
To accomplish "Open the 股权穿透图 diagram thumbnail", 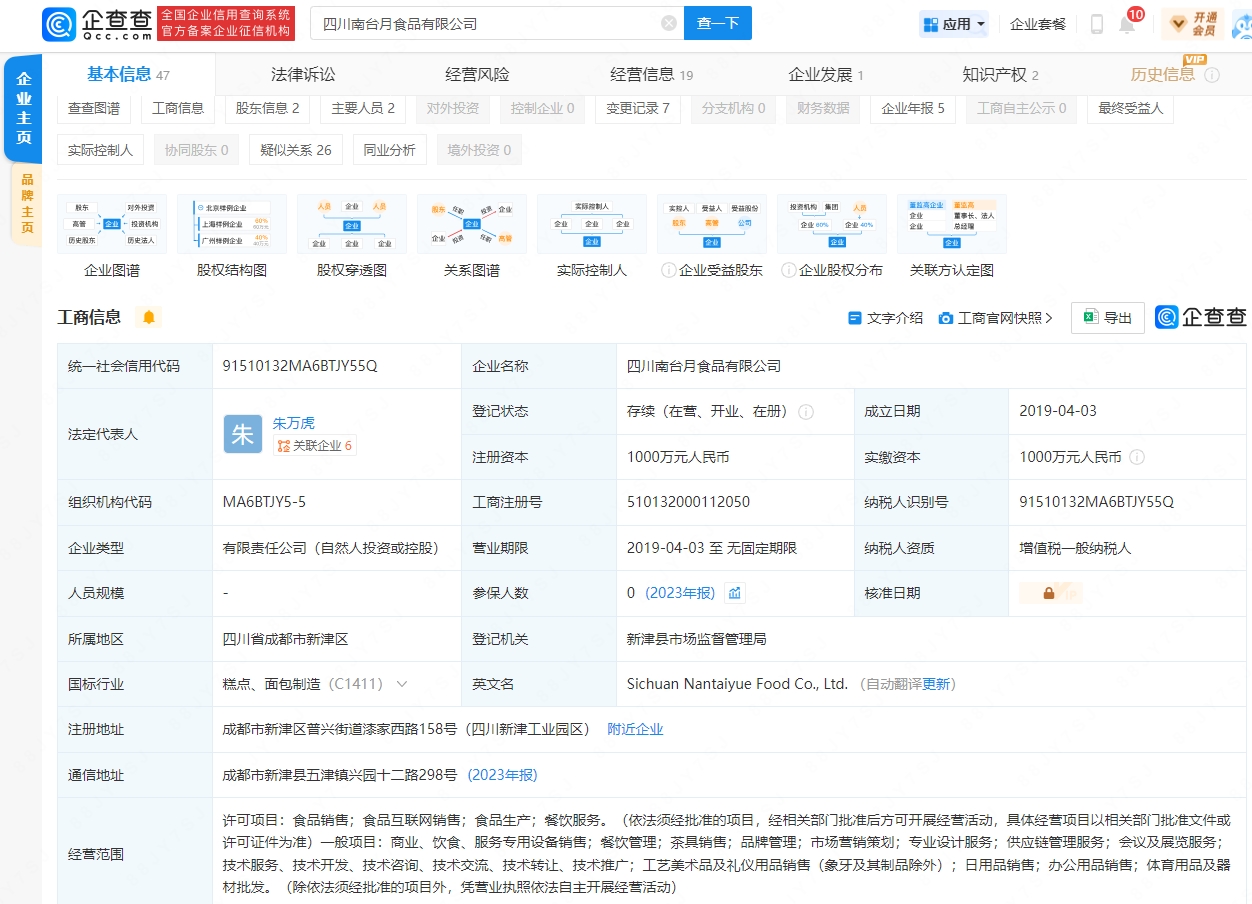I will [x=352, y=224].
